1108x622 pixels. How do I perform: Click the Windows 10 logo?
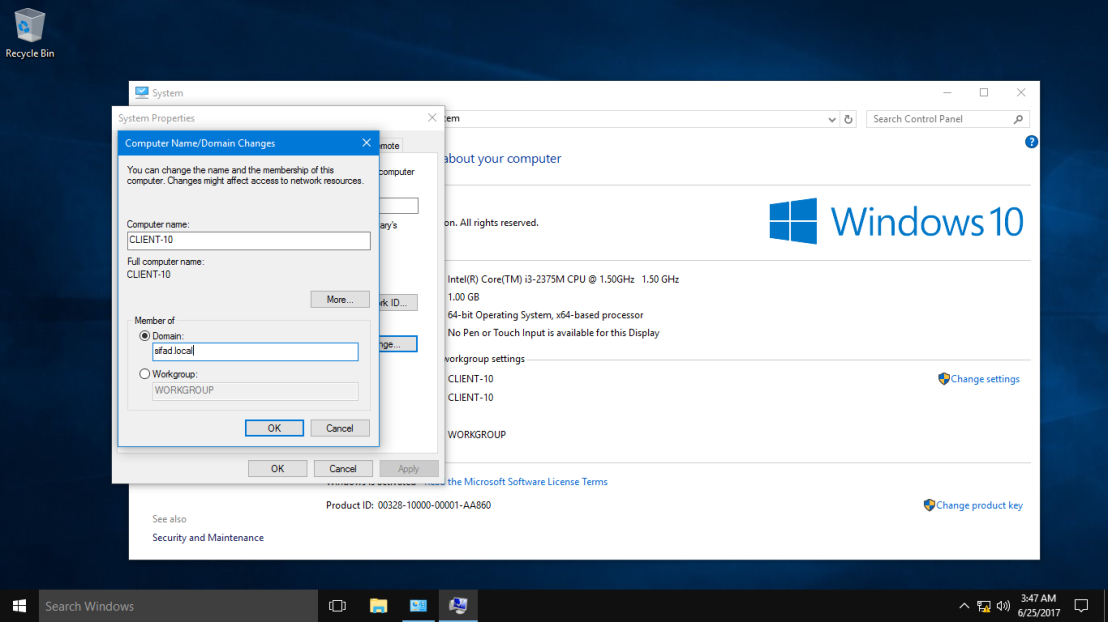point(896,221)
